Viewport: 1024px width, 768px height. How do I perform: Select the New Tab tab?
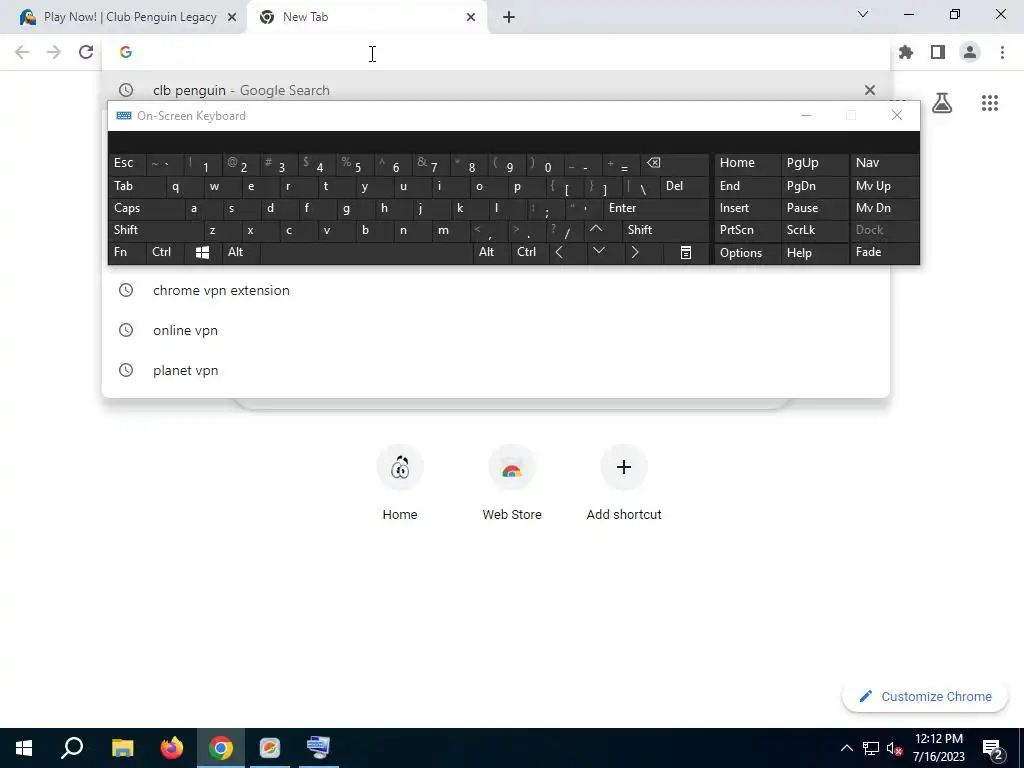tap(366, 17)
